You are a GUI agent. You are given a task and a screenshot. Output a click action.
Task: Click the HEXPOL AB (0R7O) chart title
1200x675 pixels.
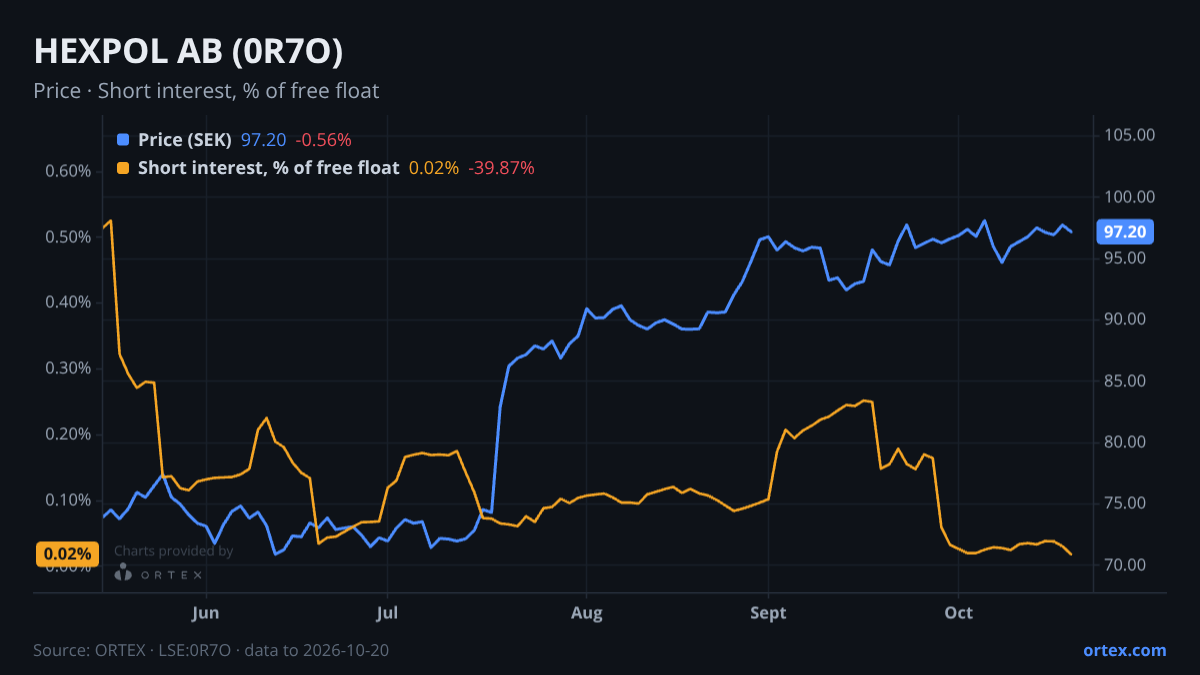click(x=189, y=52)
